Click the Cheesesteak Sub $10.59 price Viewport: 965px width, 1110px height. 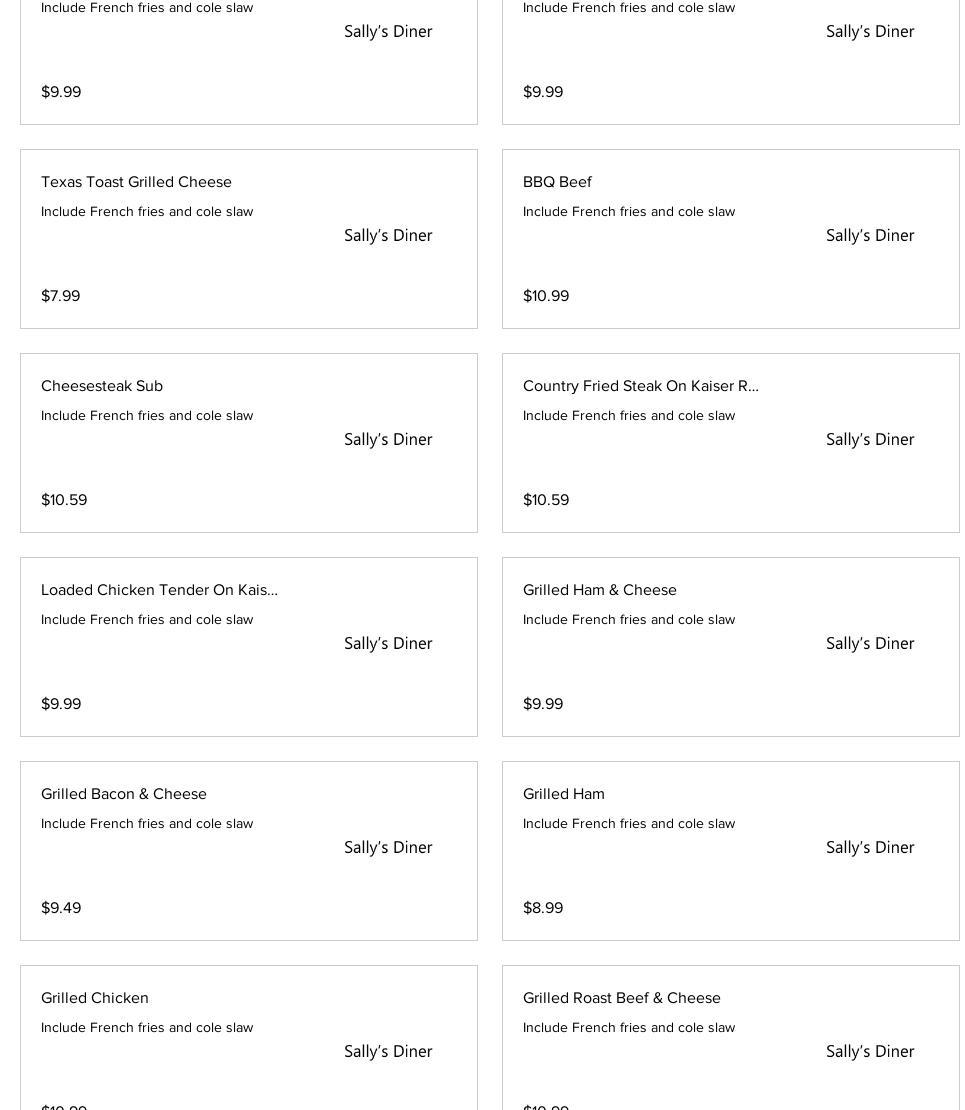click(x=64, y=500)
